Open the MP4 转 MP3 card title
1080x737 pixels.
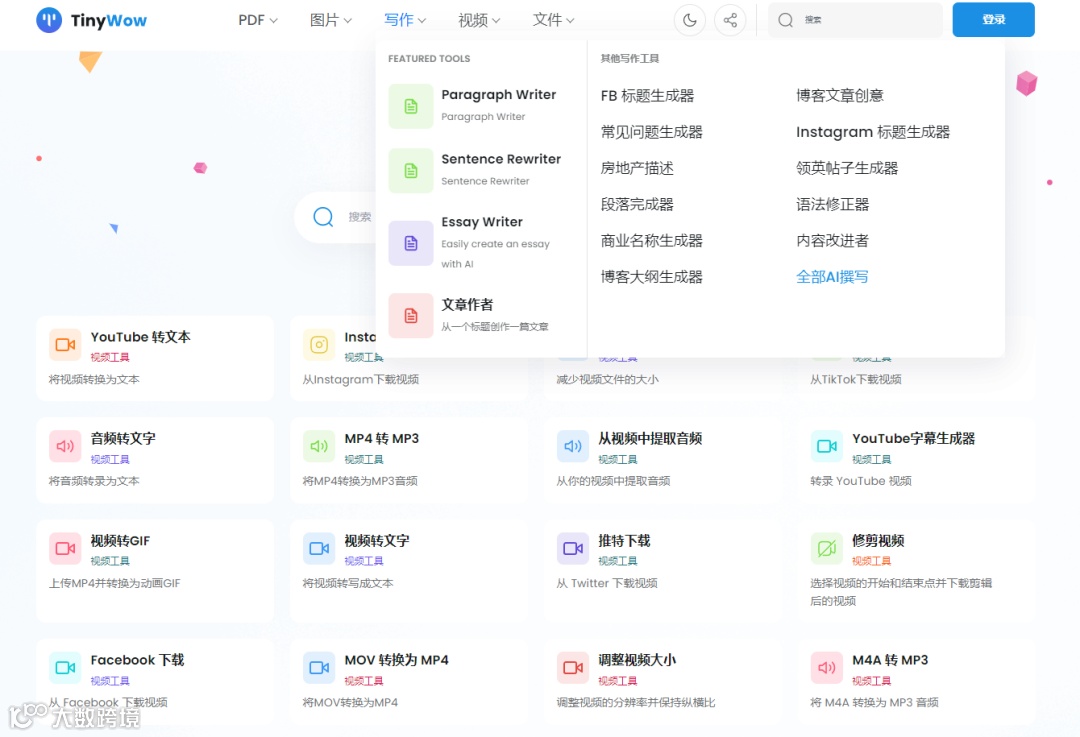coord(382,439)
